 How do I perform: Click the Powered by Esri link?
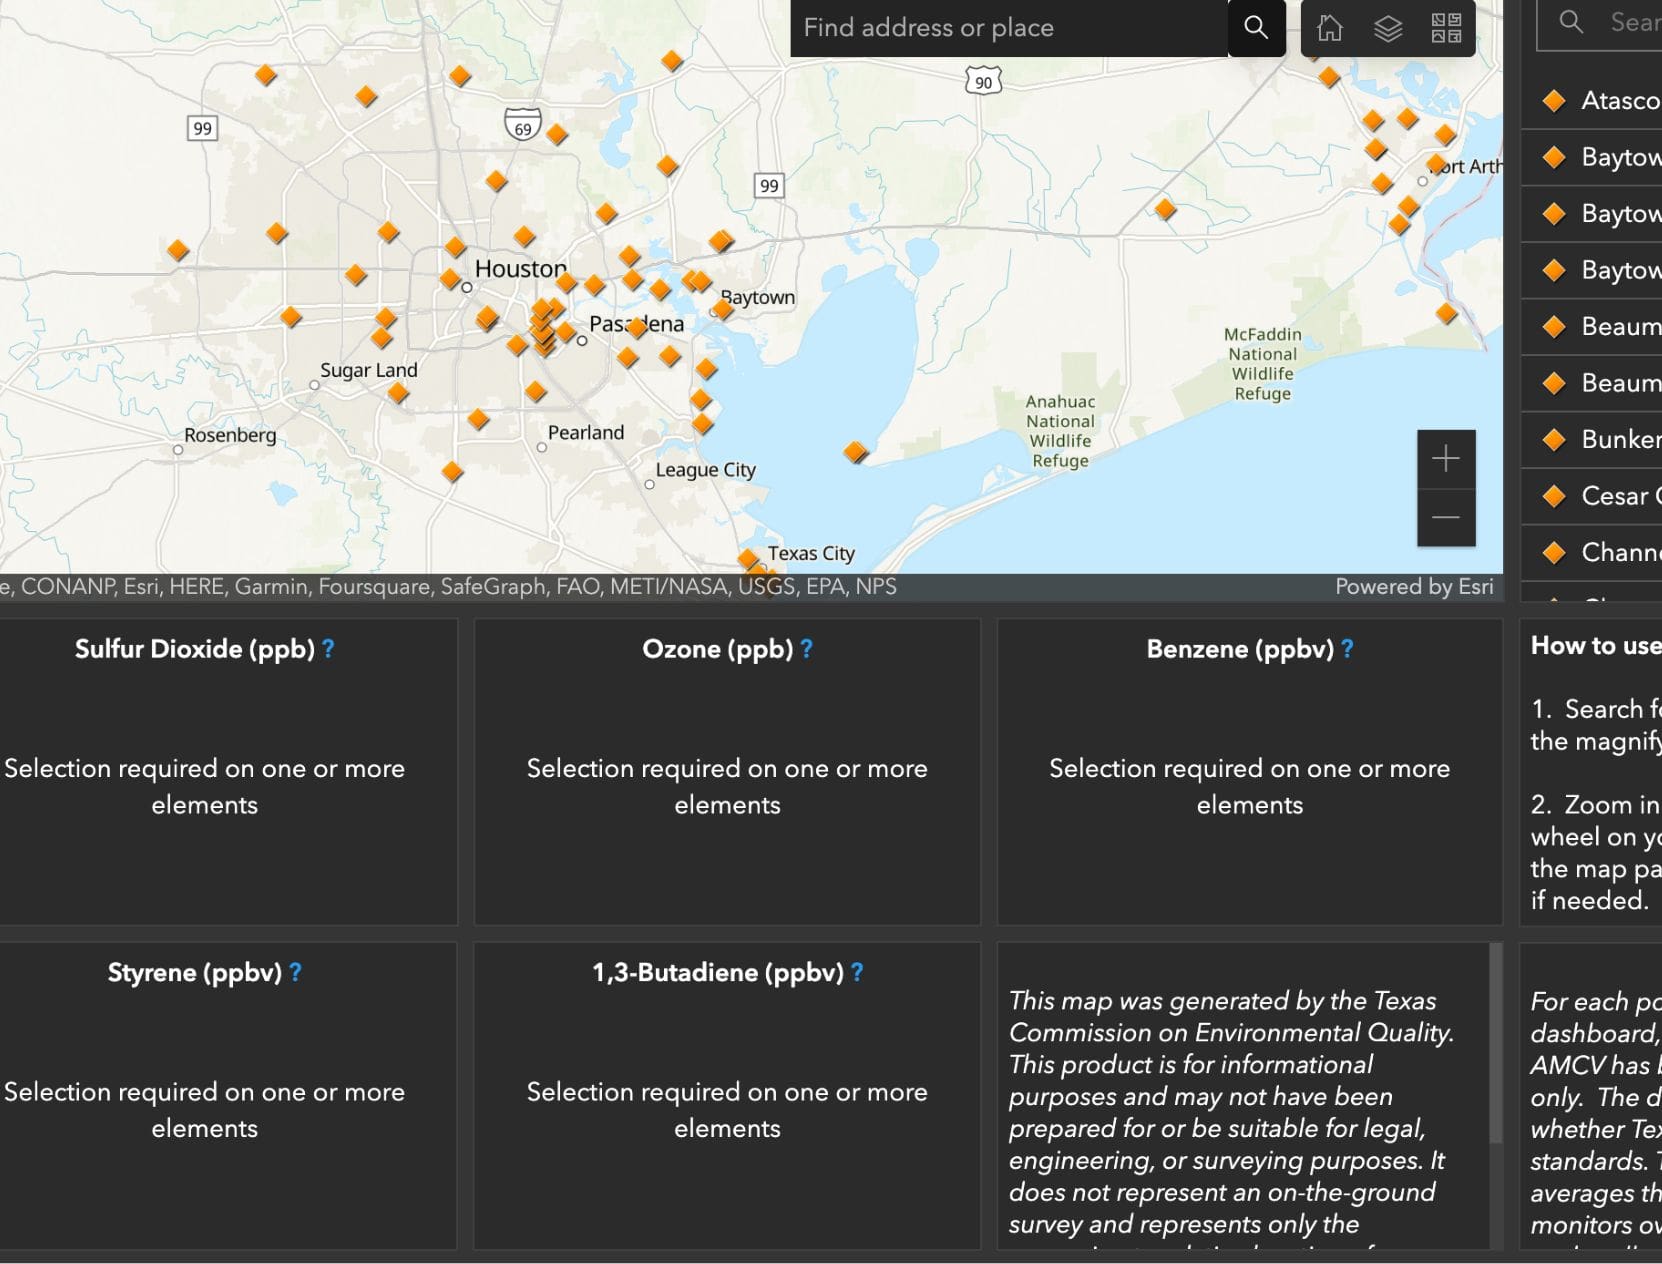pyautogui.click(x=1414, y=586)
